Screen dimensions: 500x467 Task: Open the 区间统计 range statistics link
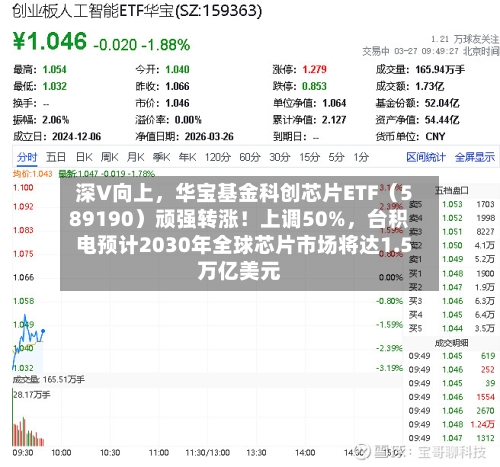(426, 157)
